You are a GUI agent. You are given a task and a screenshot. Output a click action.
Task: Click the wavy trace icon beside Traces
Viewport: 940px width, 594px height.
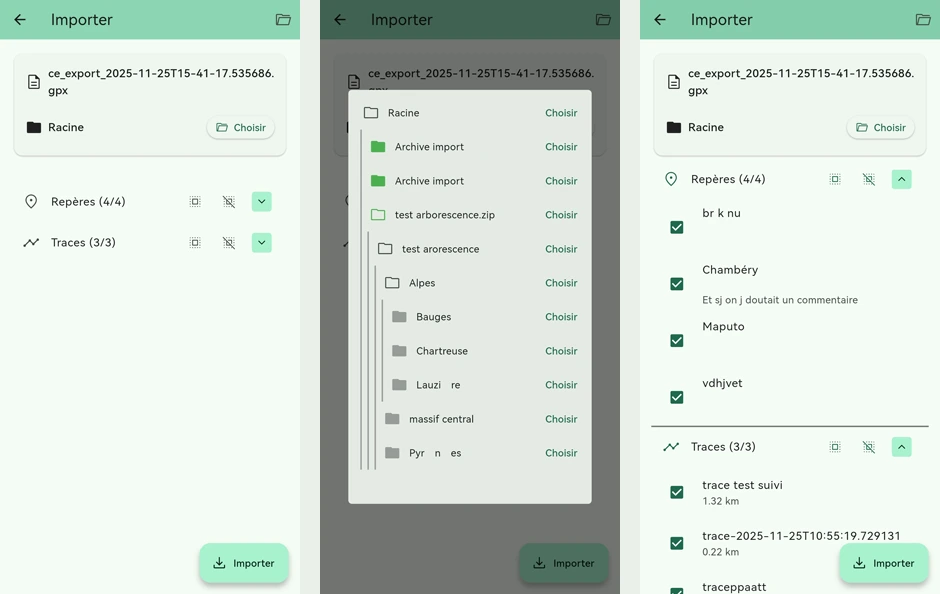[31, 242]
